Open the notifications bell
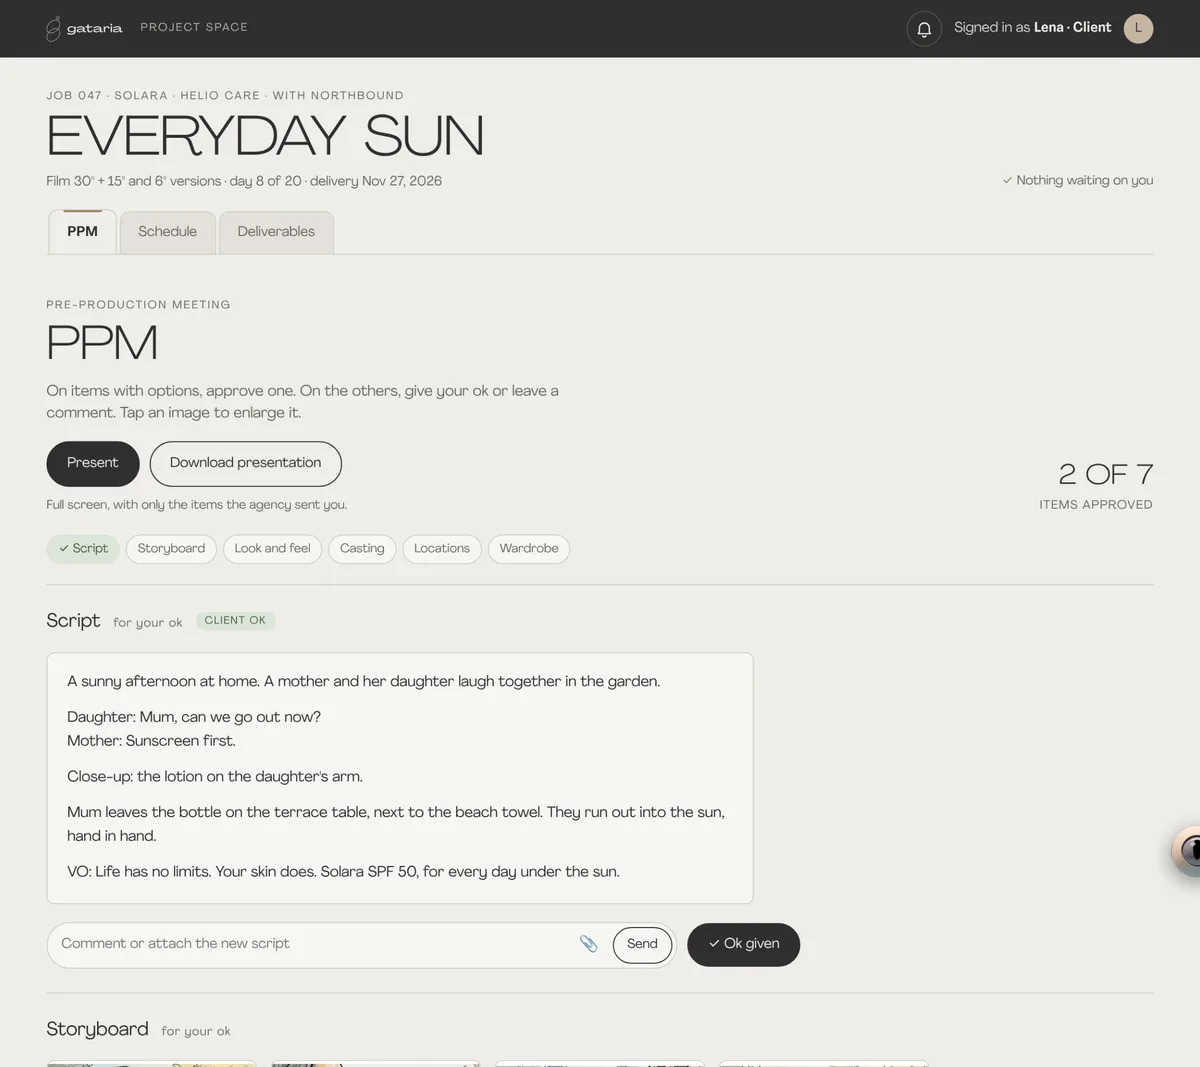The width and height of the screenshot is (1200, 1067). coord(924,29)
